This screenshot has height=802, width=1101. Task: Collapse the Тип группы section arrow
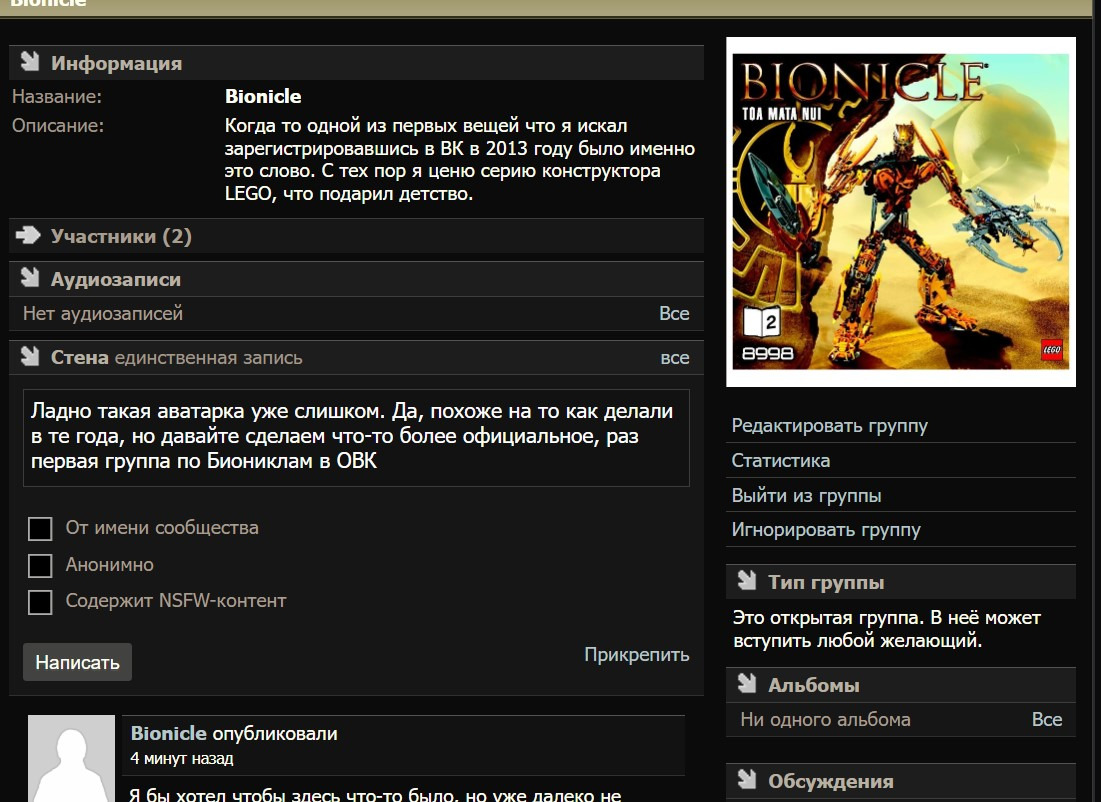click(747, 581)
